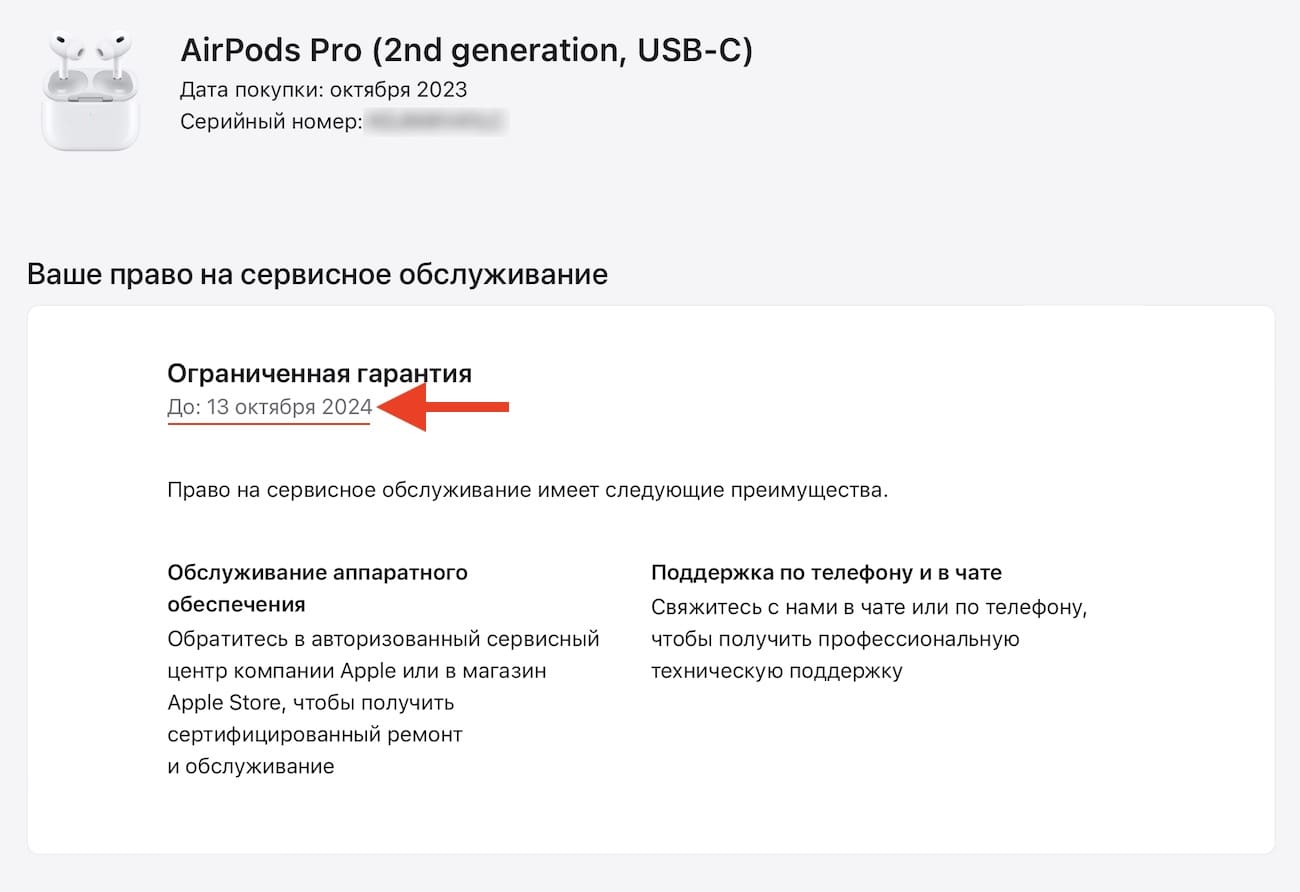Image resolution: width=1300 pixels, height=892 pixels.
Task: Click the Свяжитесь с нами в чате line
Action: (868, 606)
